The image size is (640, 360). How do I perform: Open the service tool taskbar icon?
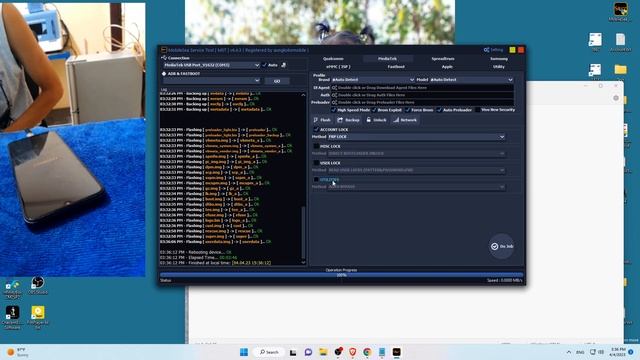point(397,352)
